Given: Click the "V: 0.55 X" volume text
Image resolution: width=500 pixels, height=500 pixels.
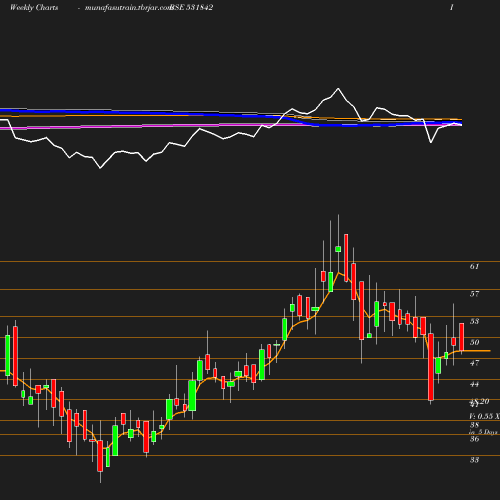Looking at the screenshot, I should coord(484,416).
